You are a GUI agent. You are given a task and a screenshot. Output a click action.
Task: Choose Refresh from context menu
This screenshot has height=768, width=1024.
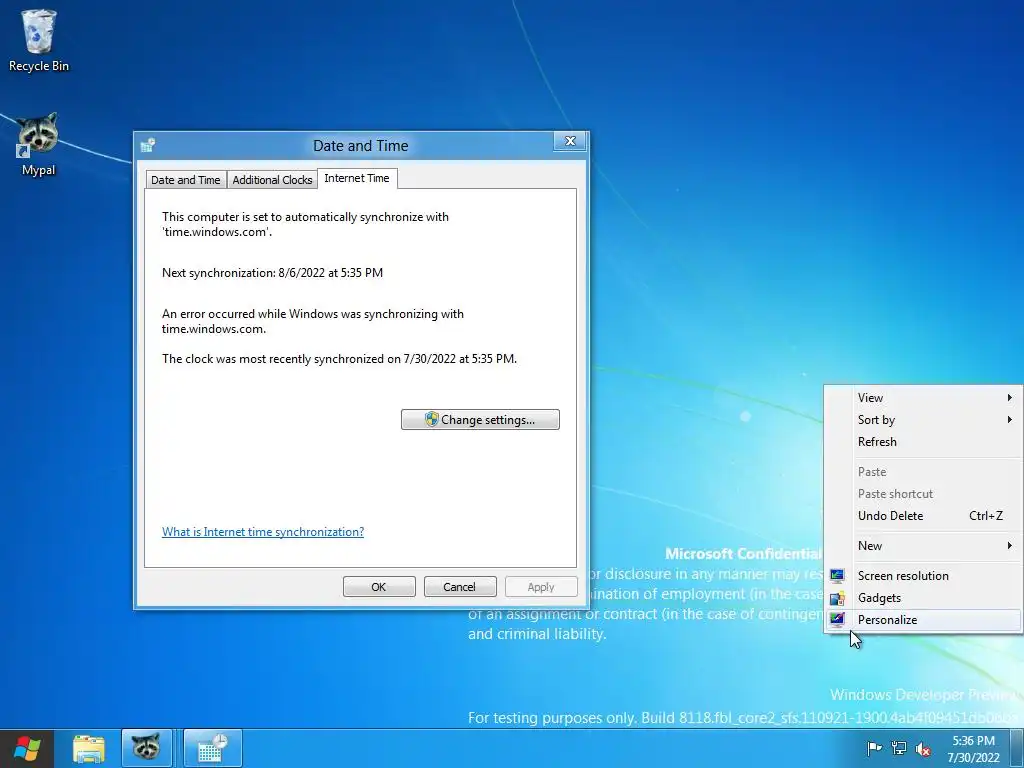tap(922, 442)
